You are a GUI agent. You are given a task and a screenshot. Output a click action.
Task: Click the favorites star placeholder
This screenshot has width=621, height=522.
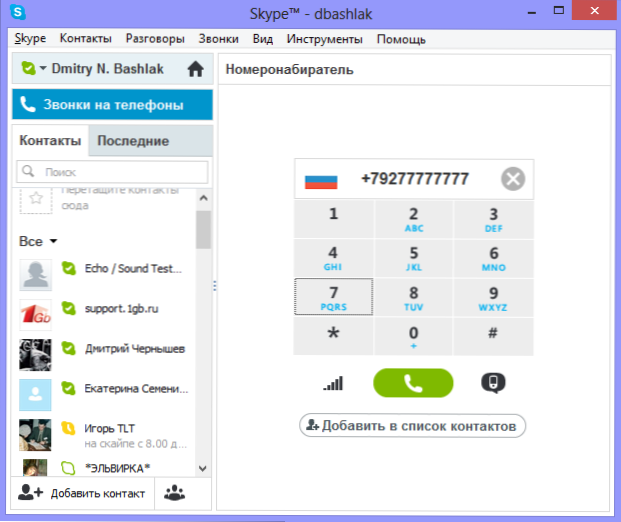click(x=36, y=198)
